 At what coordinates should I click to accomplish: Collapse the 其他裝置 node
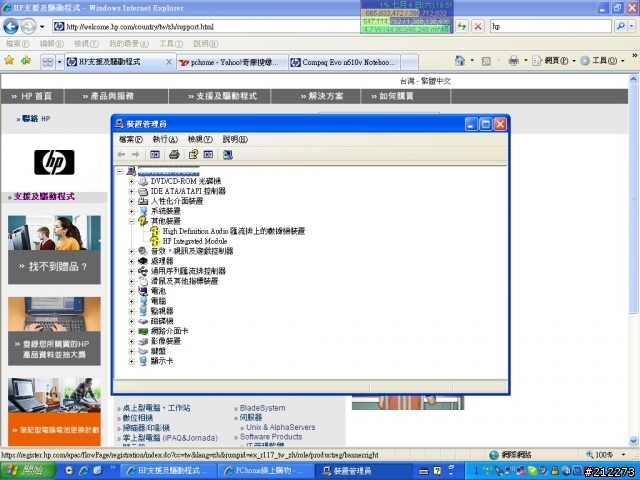131,221
